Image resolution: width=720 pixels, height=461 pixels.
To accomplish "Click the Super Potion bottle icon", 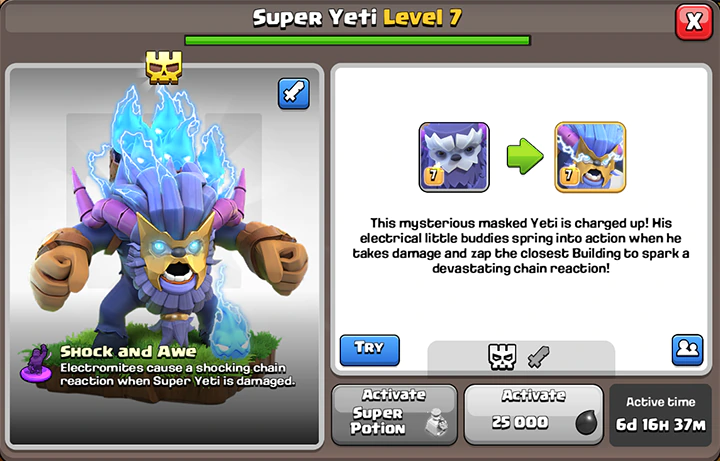I will tap(436, 422).
